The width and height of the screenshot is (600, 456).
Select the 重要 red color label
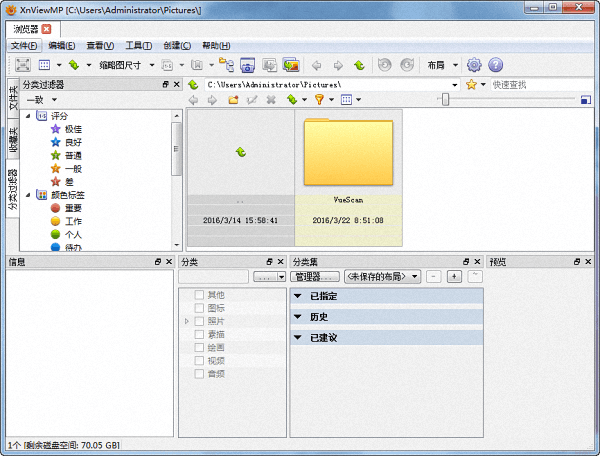[x=66, y=208]
